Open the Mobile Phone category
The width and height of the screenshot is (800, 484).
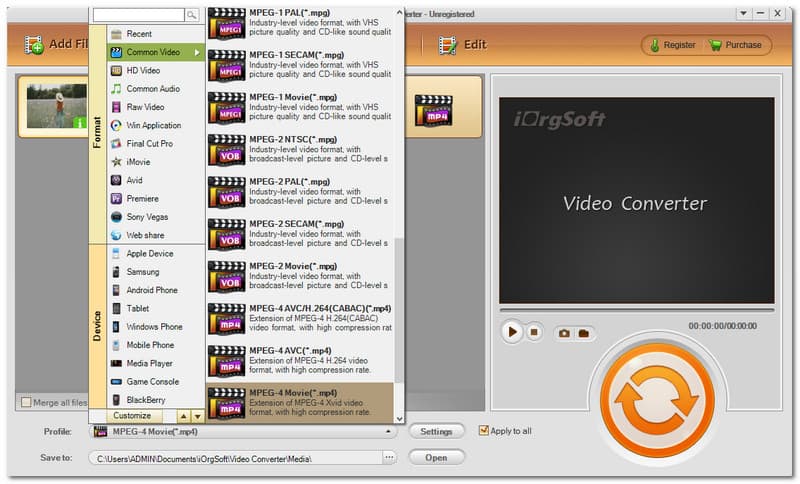point(156,345)
